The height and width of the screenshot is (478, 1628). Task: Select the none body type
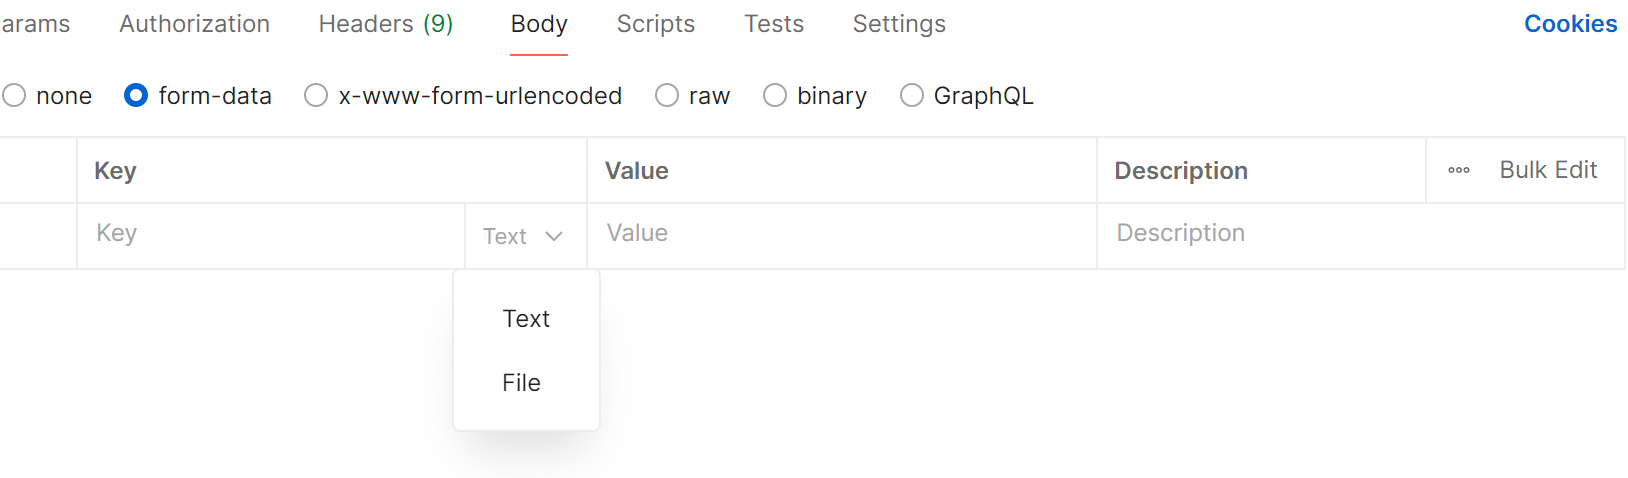(x=15, y=96)
